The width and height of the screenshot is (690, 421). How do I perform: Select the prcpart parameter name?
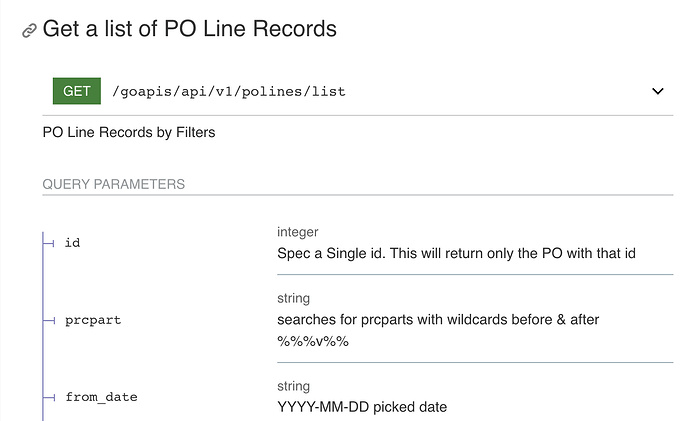pyautogui.click(x=93, y=320)
